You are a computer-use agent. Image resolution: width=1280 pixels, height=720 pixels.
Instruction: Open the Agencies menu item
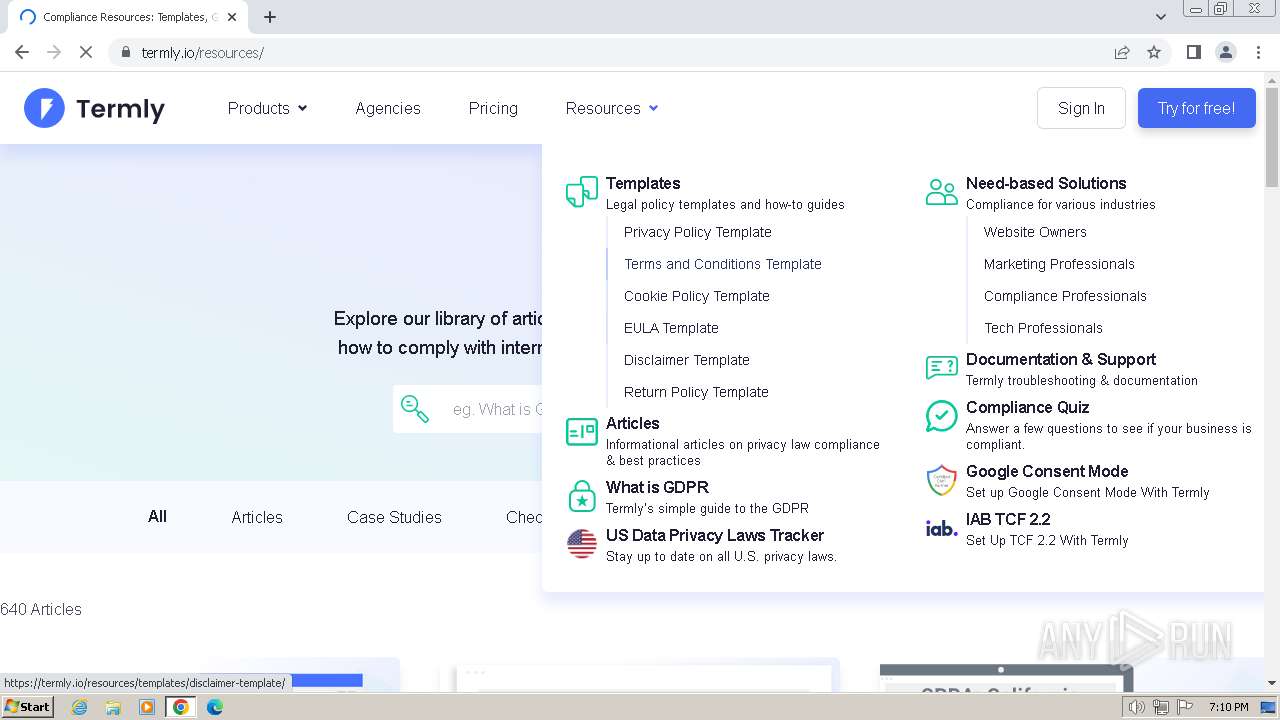[x=388, y=108]
